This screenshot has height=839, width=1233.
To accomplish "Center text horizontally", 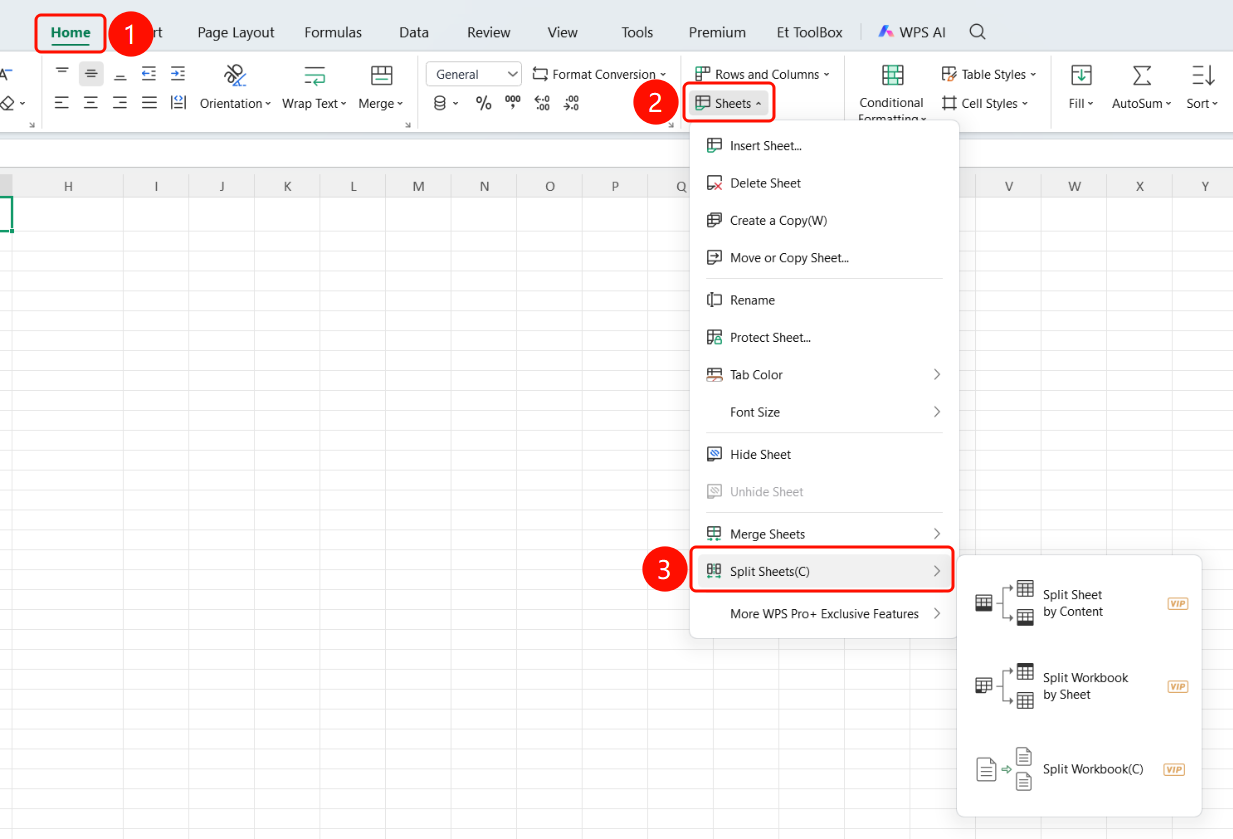I will pos(91,103).
